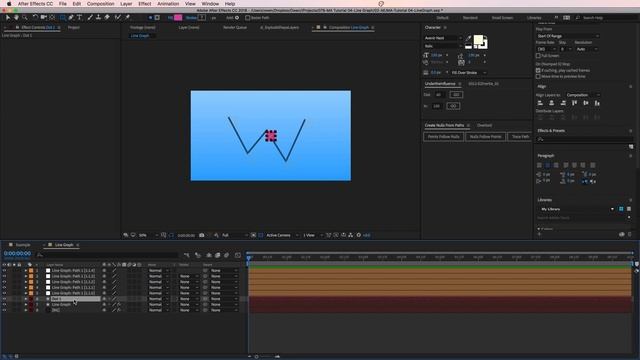Click Points Follow Nulls button
Image resolution: width=640 pixels, height=360 pixels.
tap(444, 137)
